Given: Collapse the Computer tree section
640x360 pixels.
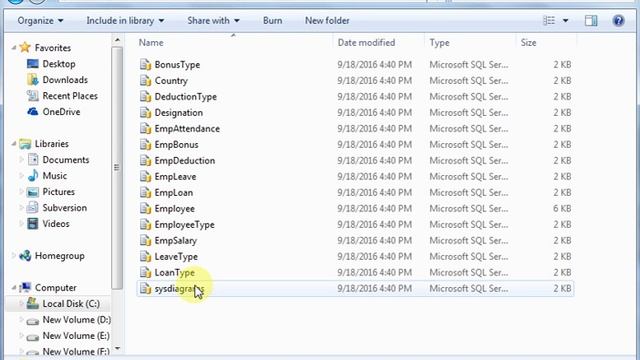Looking at the screenshot, I should [14, 288].
